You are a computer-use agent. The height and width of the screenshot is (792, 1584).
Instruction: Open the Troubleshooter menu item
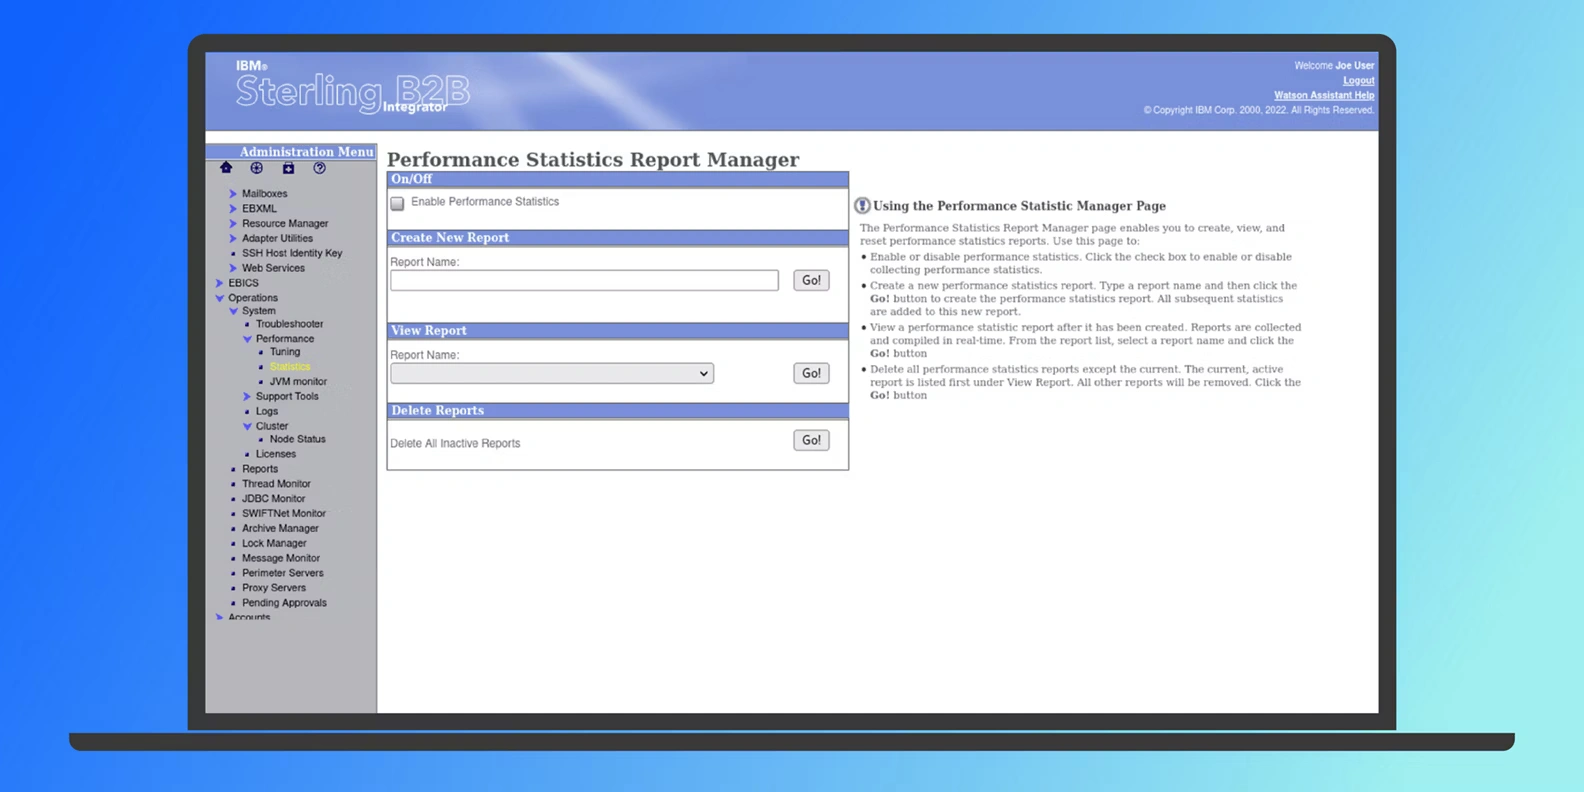tap(289, 324)
